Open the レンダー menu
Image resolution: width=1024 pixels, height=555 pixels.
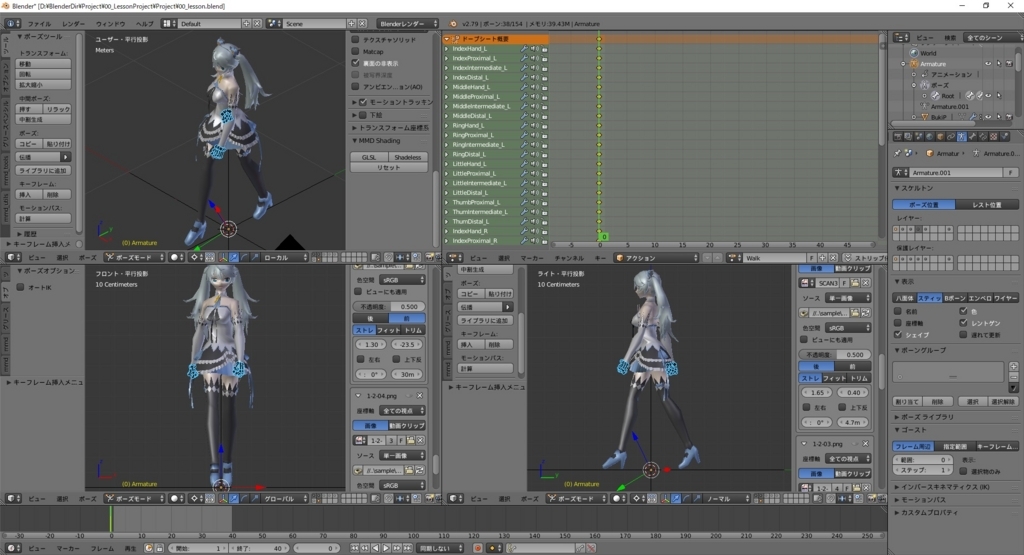pyautogui.click(x=73, y=24)
